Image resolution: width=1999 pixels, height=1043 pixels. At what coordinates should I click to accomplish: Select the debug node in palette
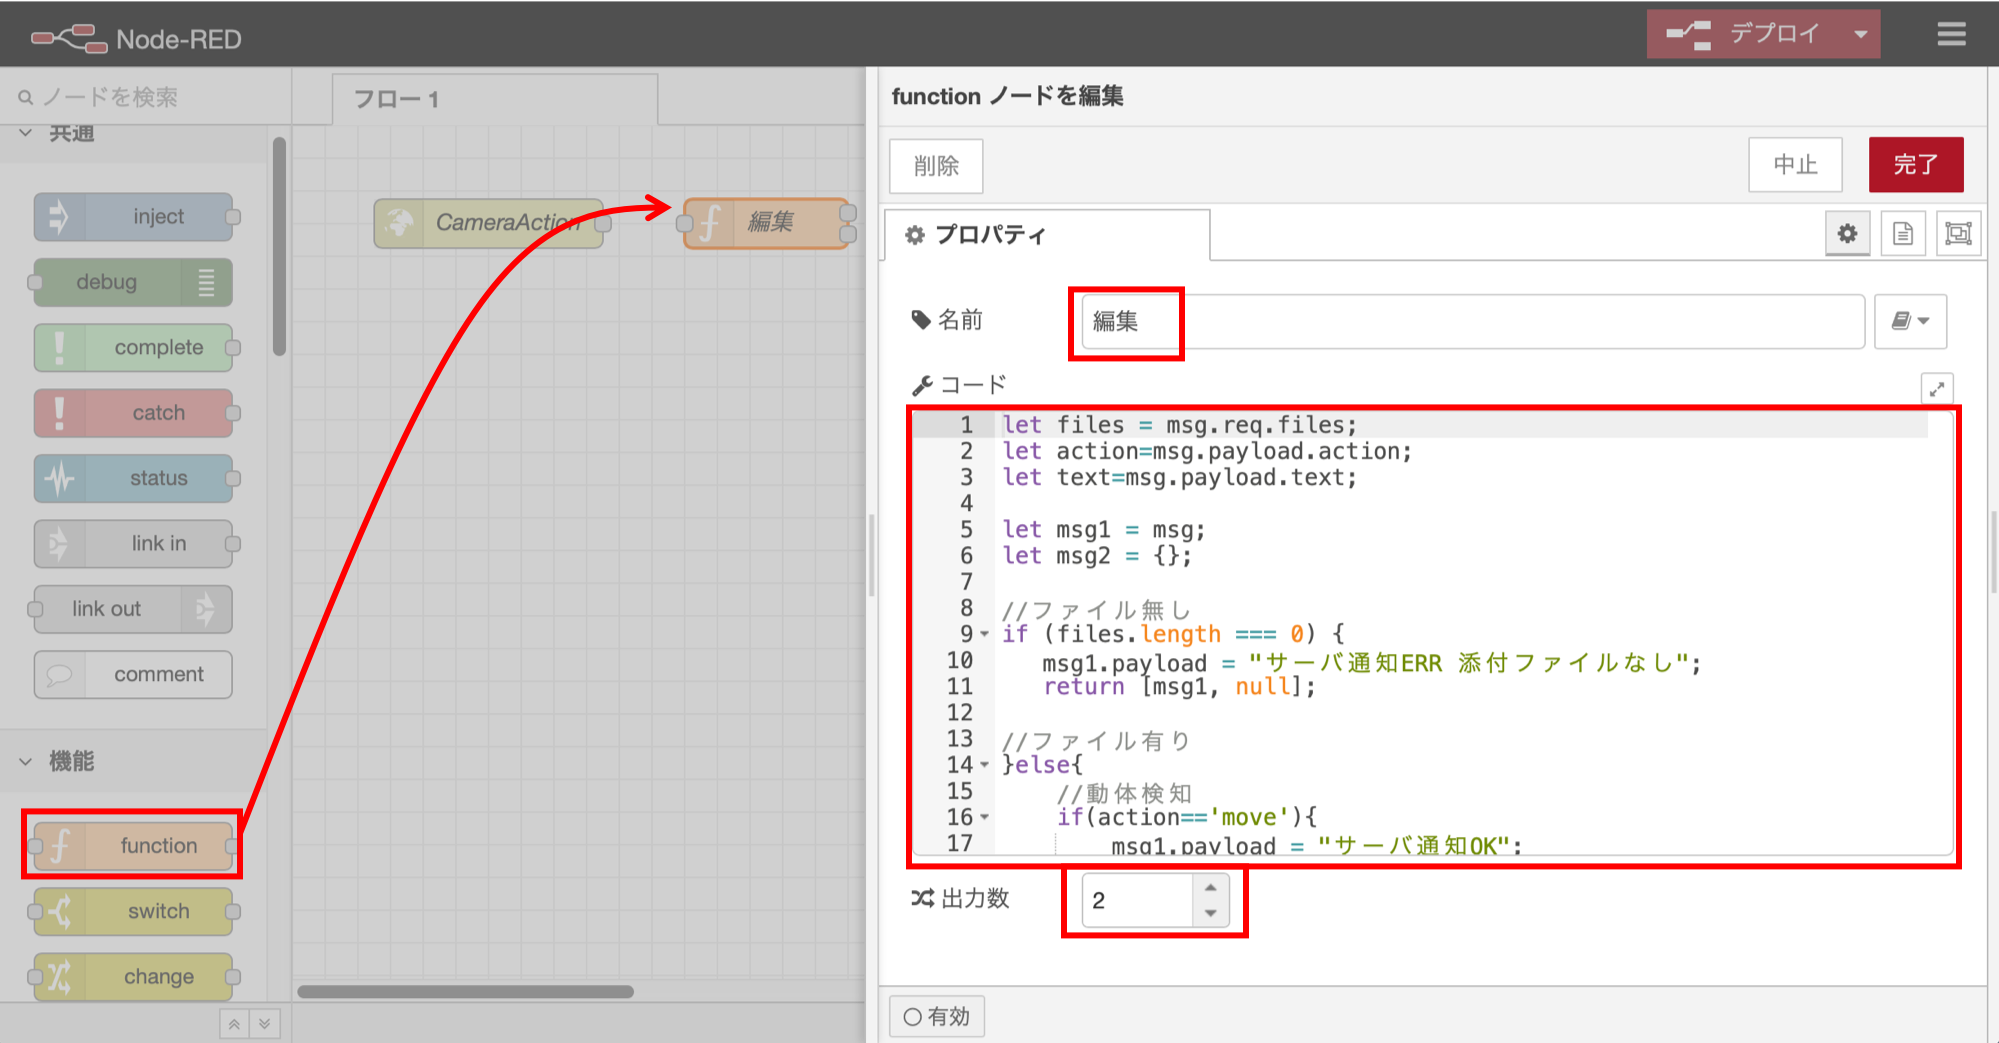(134, 282)
